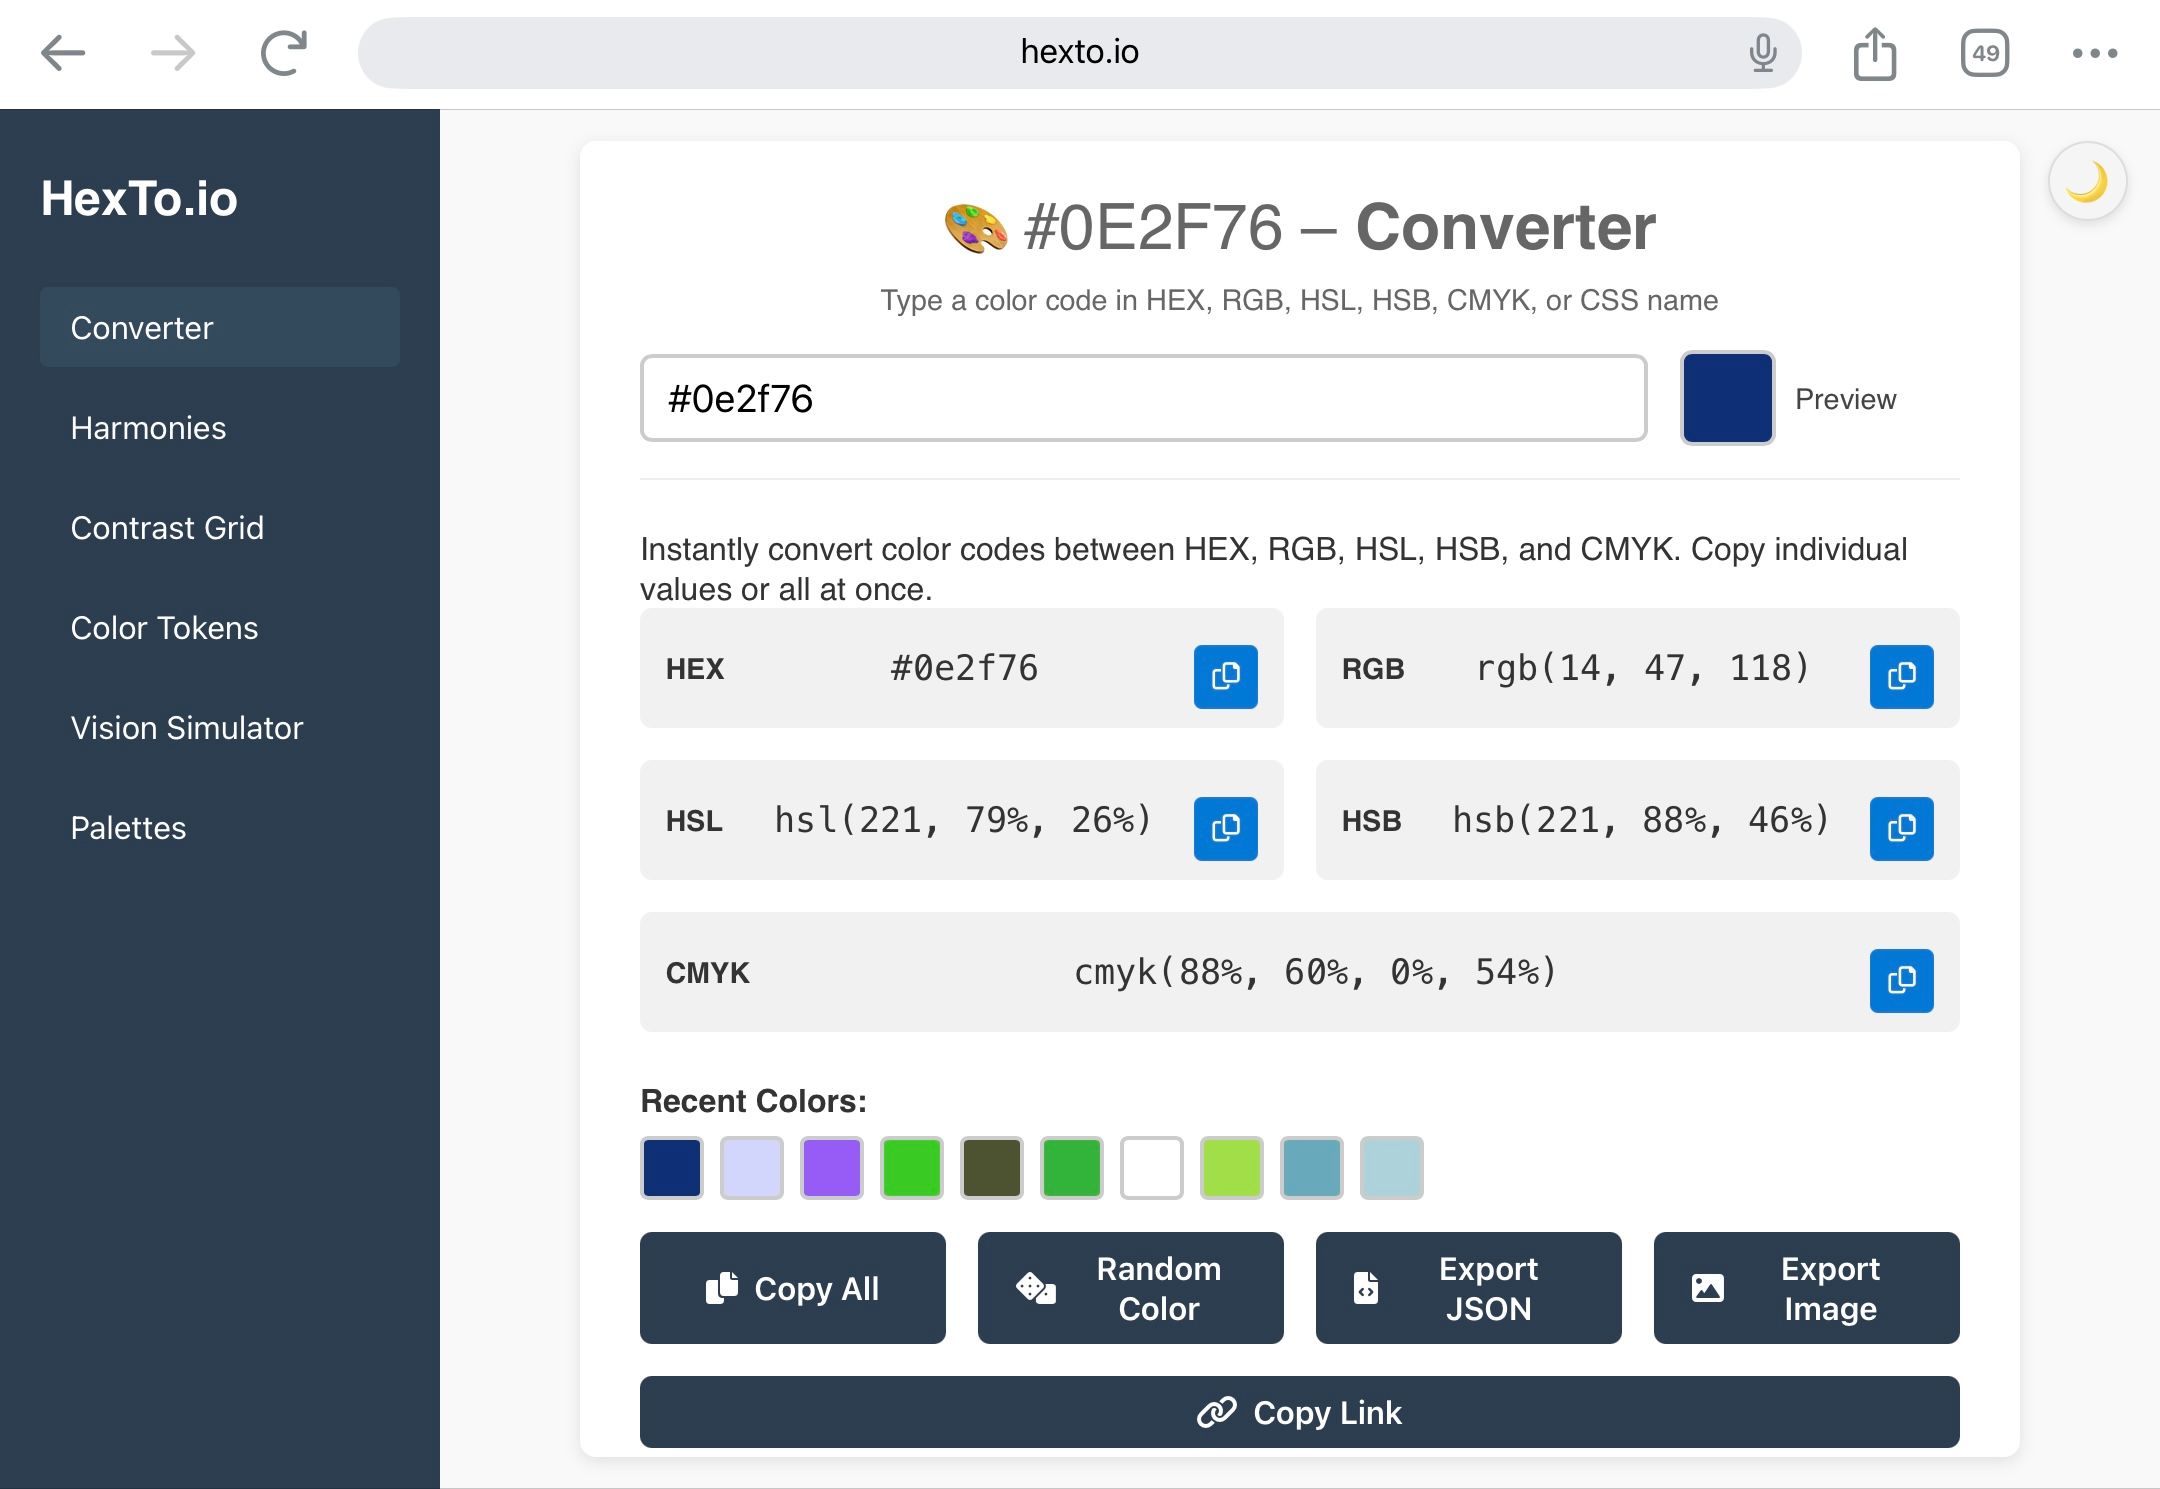Copy the HSL value with its copy icon
The height and width of the screenshot is (1489, 2160).
tap(1225, 829)
